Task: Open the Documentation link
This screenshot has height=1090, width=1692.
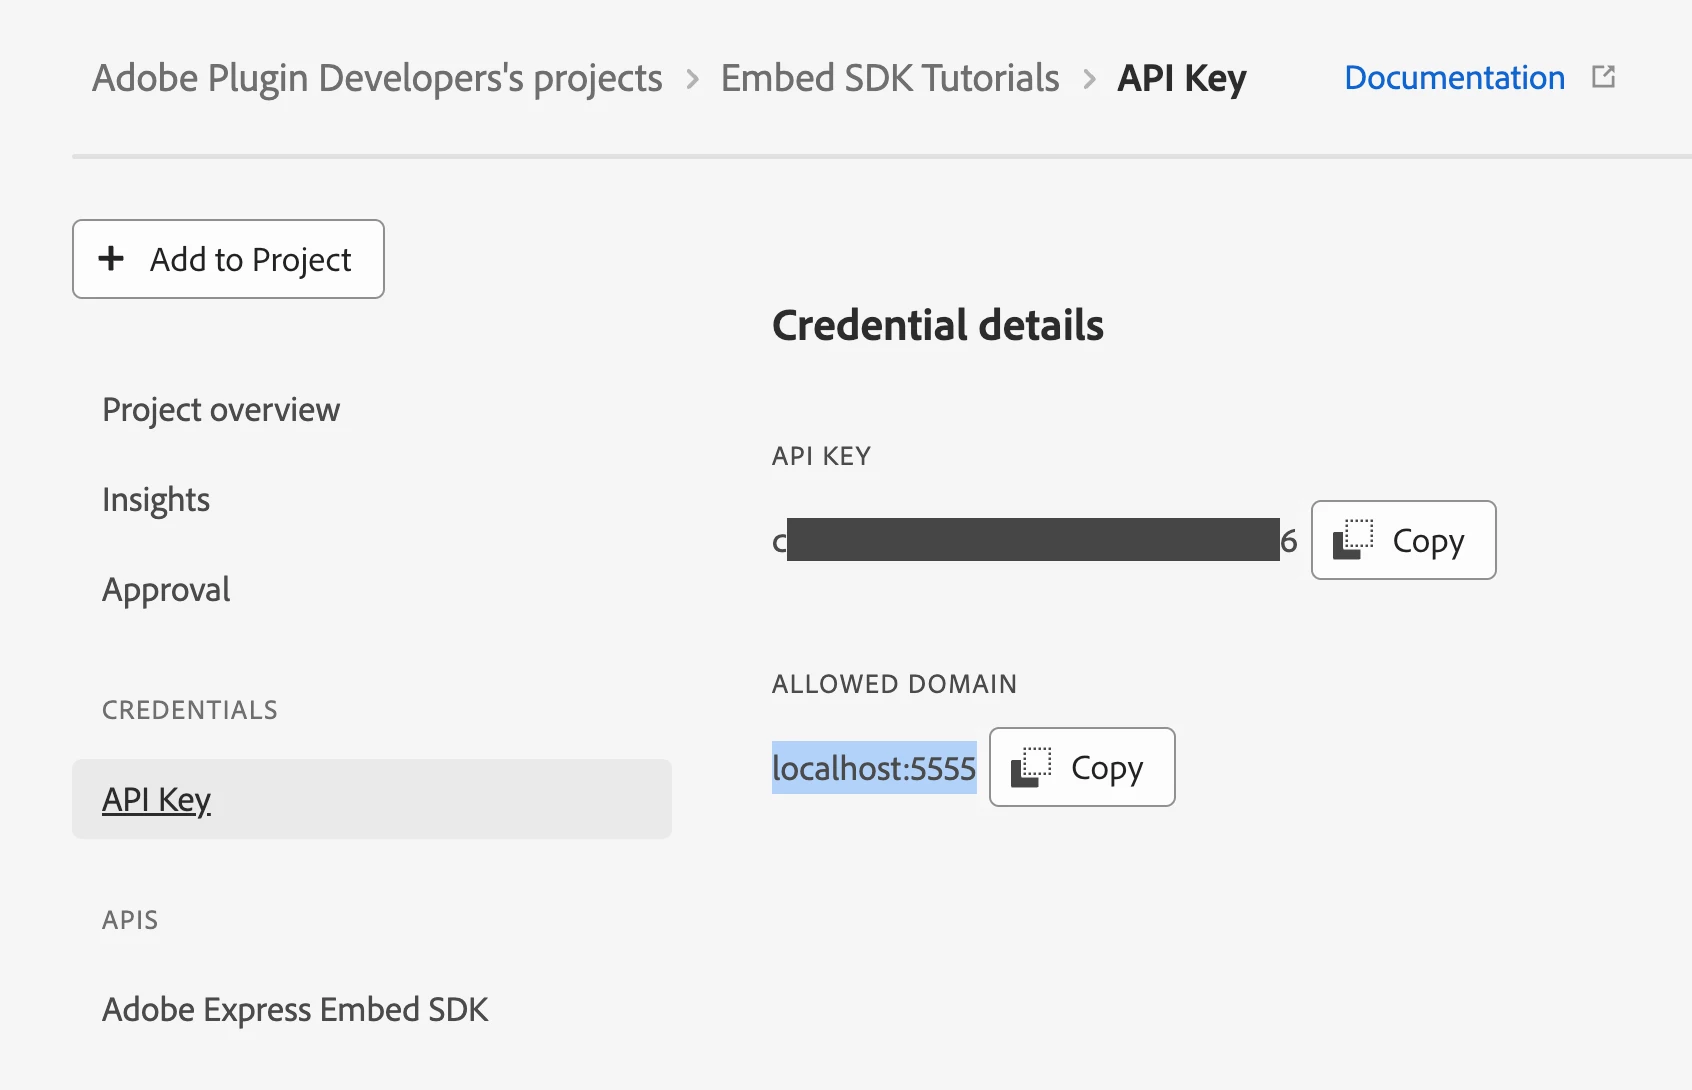Action: pos(1454,78)
